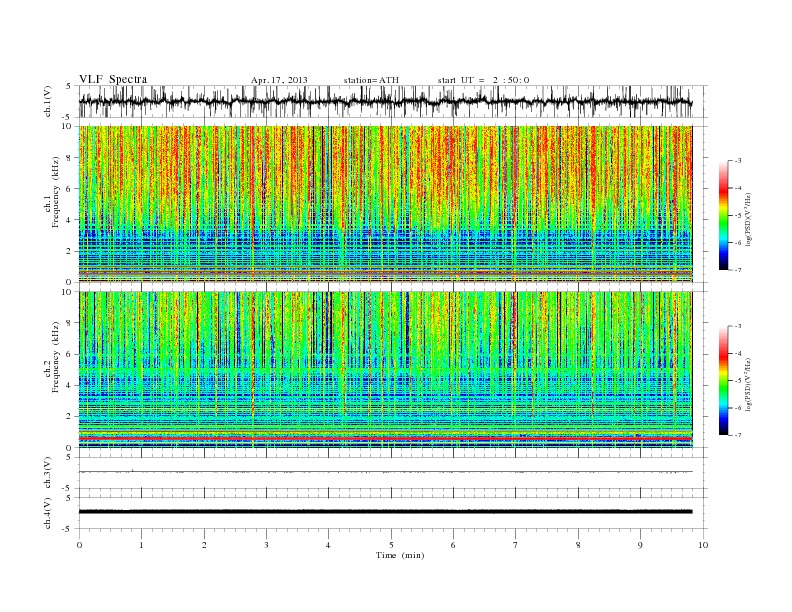
Task: Click the "-4" tick on ch.2 colorbar
Action: point(737,353)
